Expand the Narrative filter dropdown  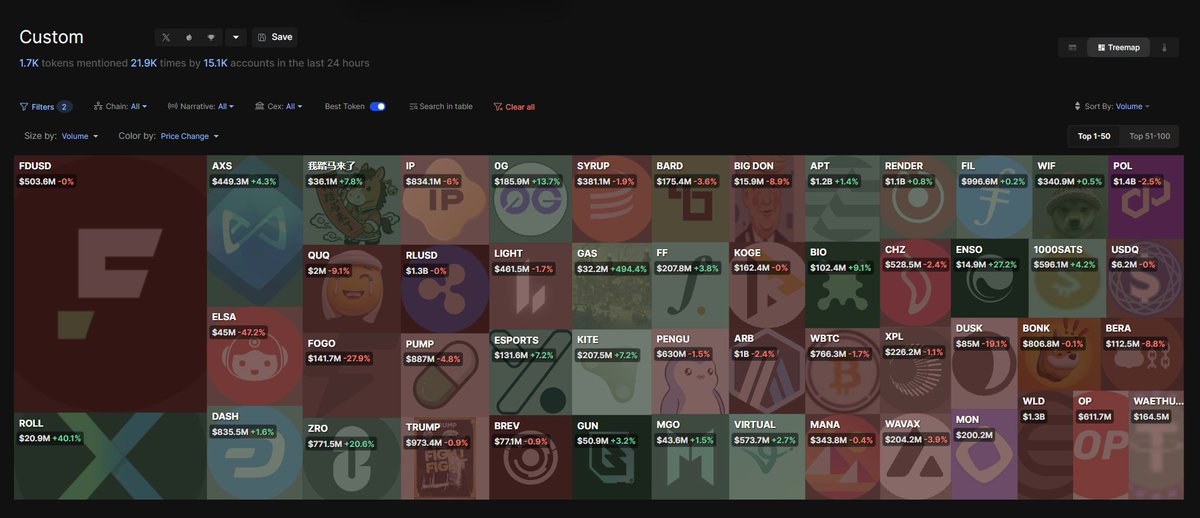(x=201, y=106)
